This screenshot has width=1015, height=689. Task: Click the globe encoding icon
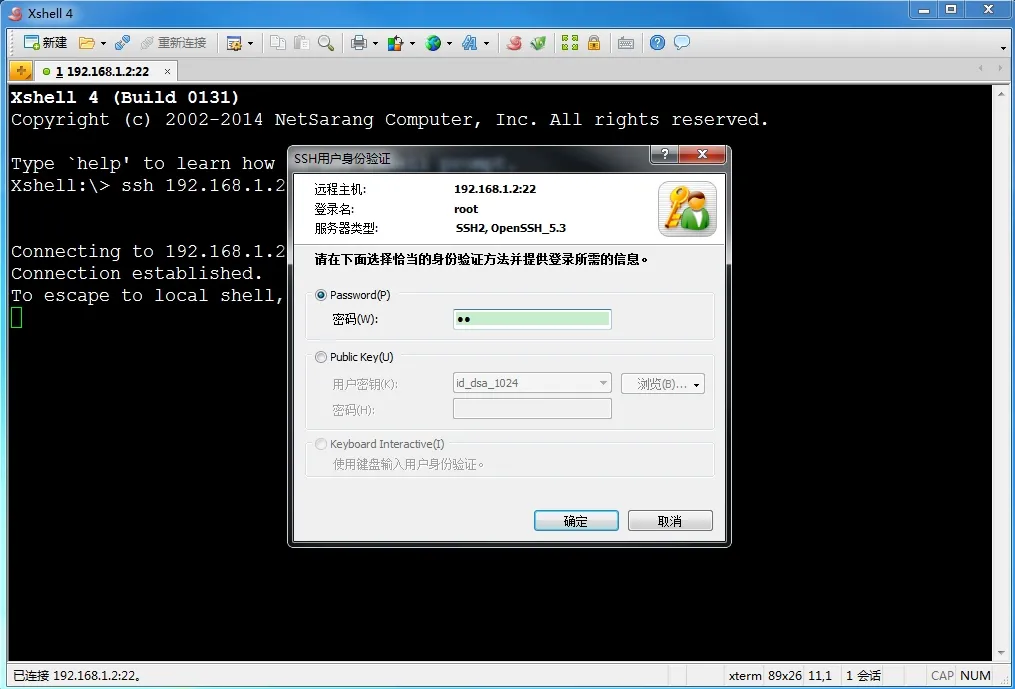coord(432,43)
